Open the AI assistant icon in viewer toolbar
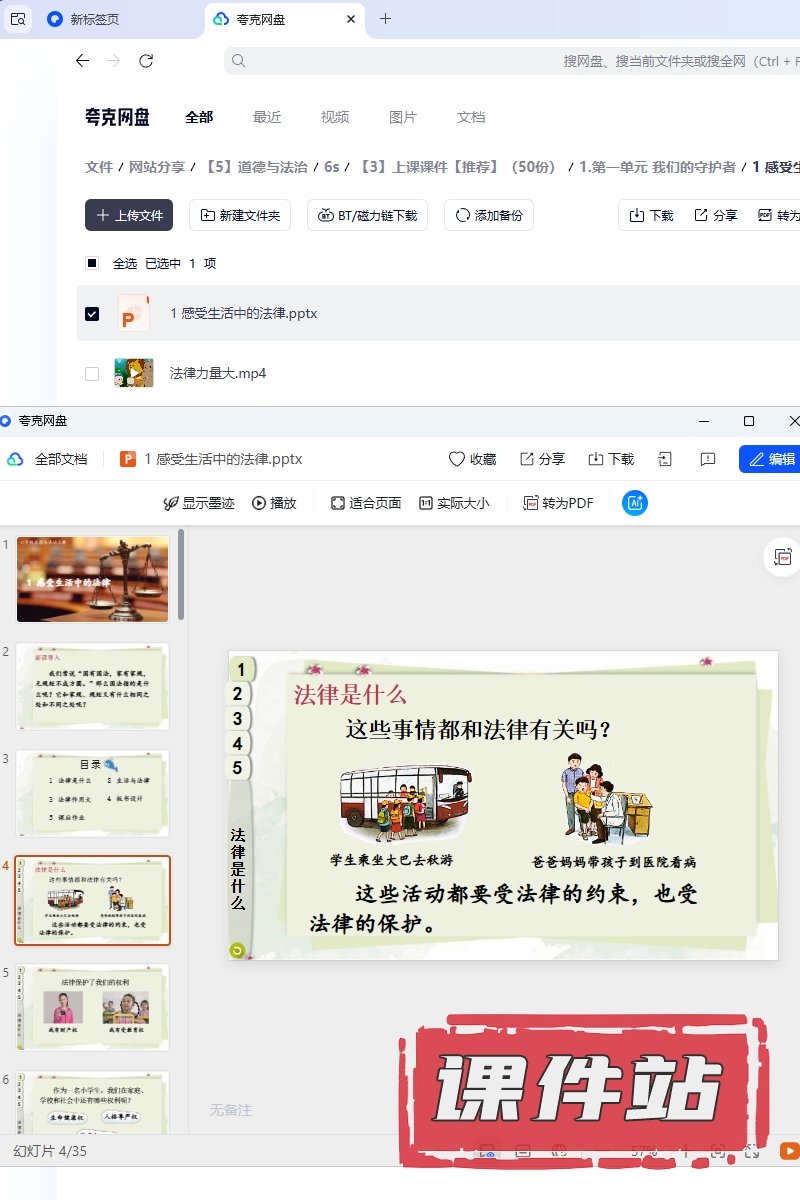Image resolution: width=800 pixels, height=1200 pixels. [634, 503]
